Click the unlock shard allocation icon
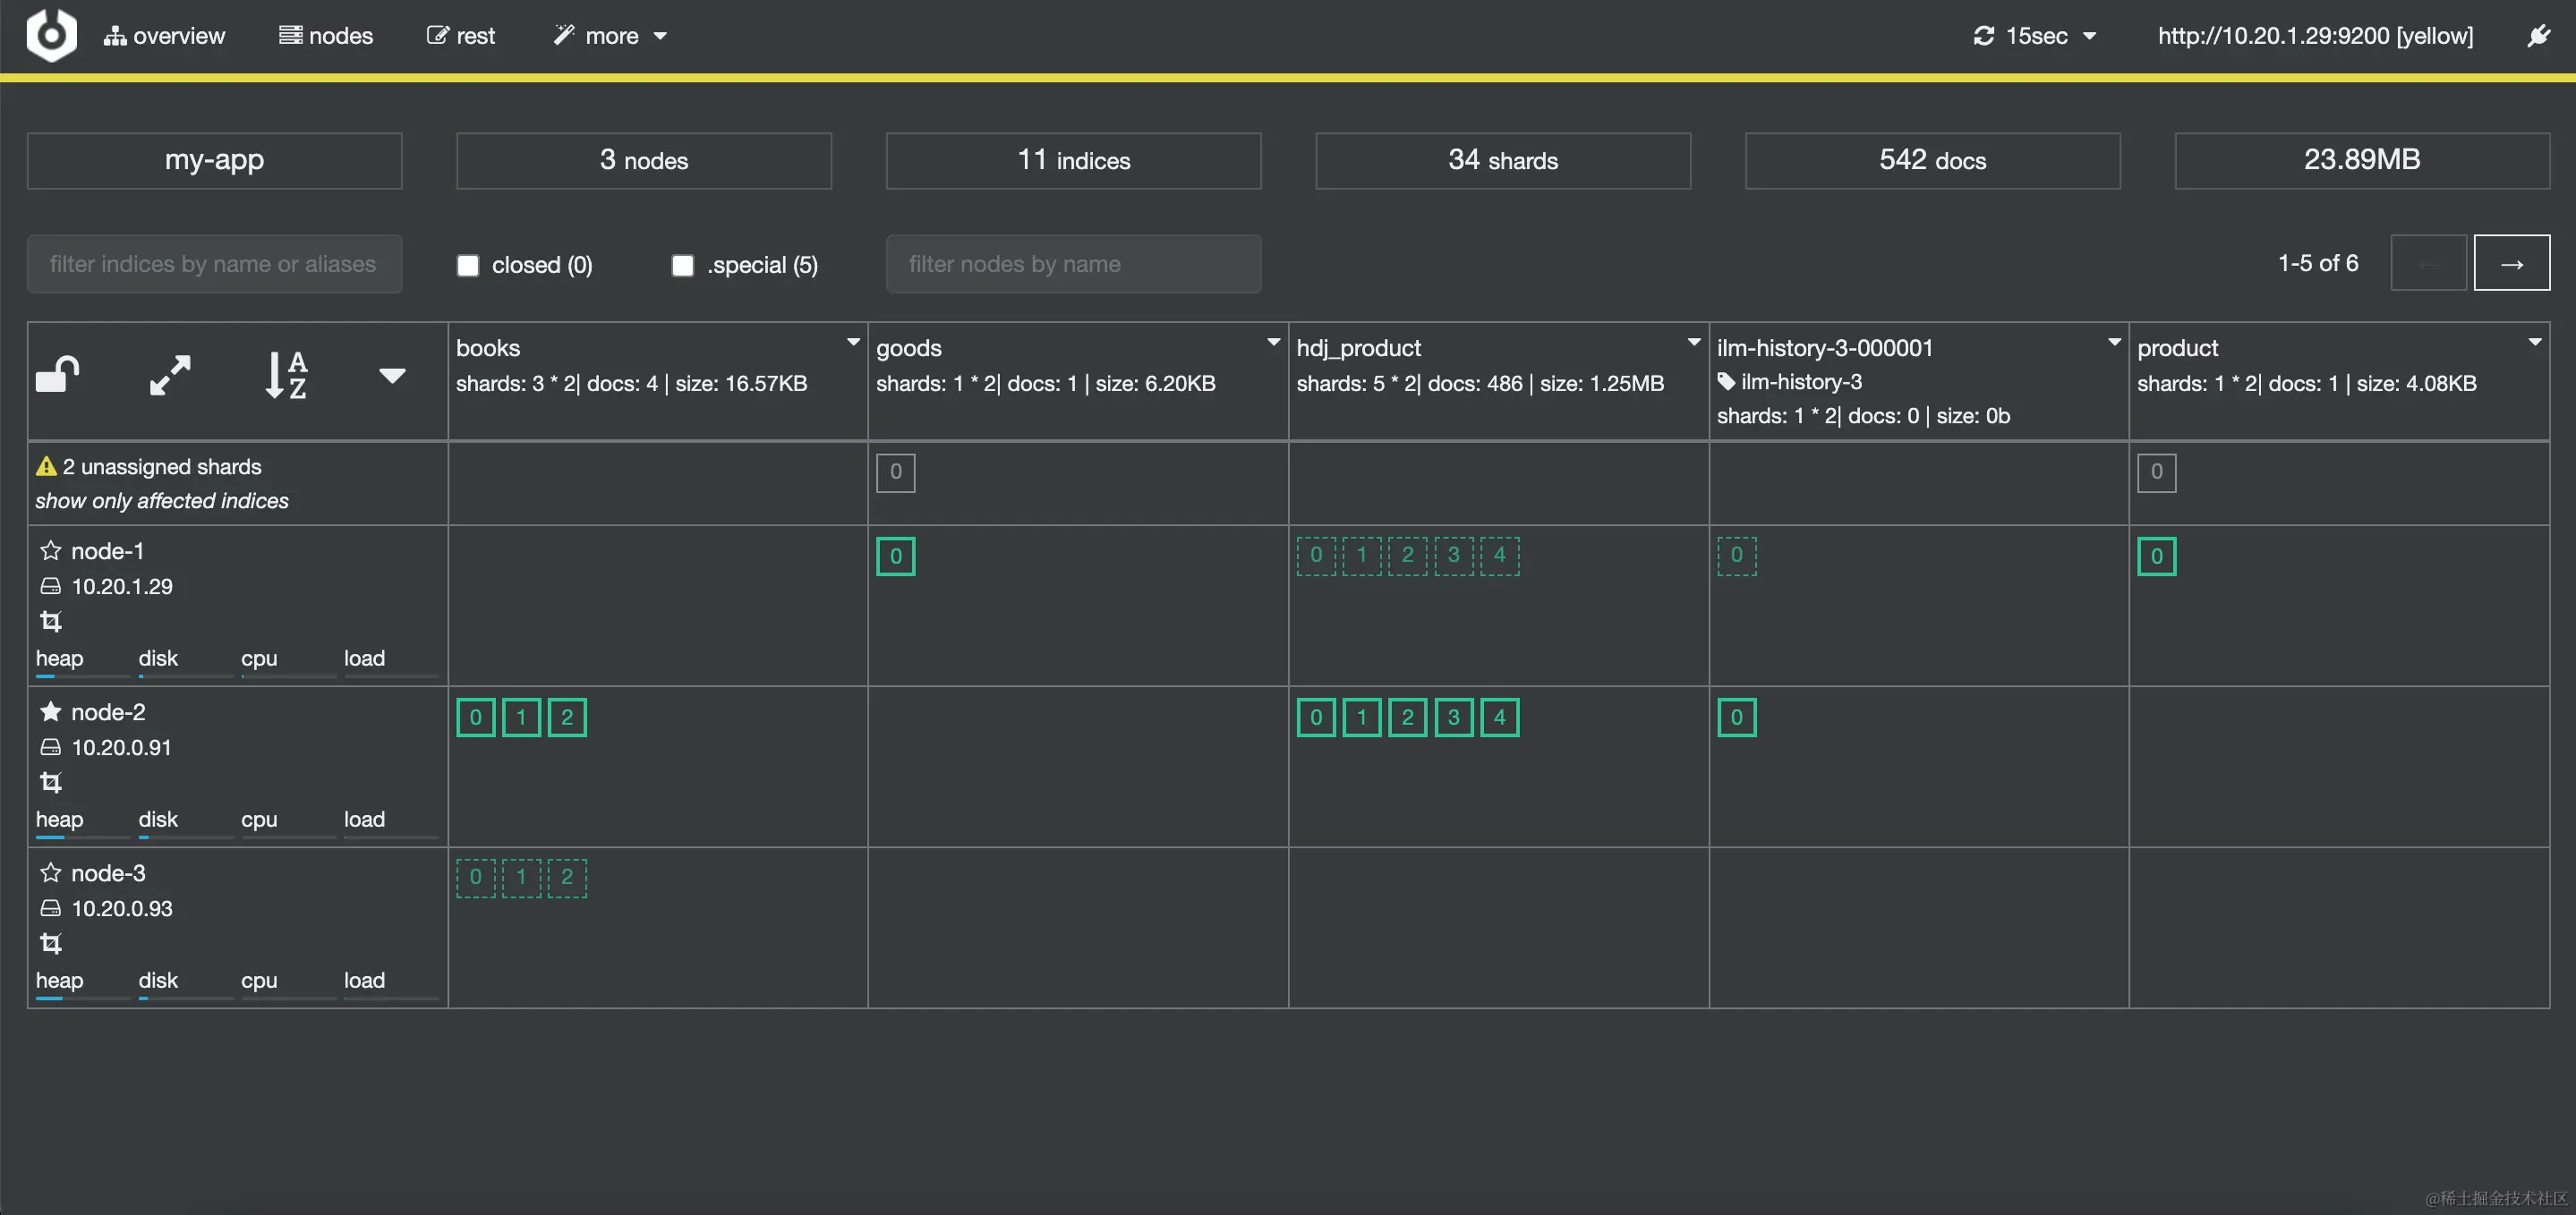The width and height of the screenshot is (2576, 1215). point(57,376)
